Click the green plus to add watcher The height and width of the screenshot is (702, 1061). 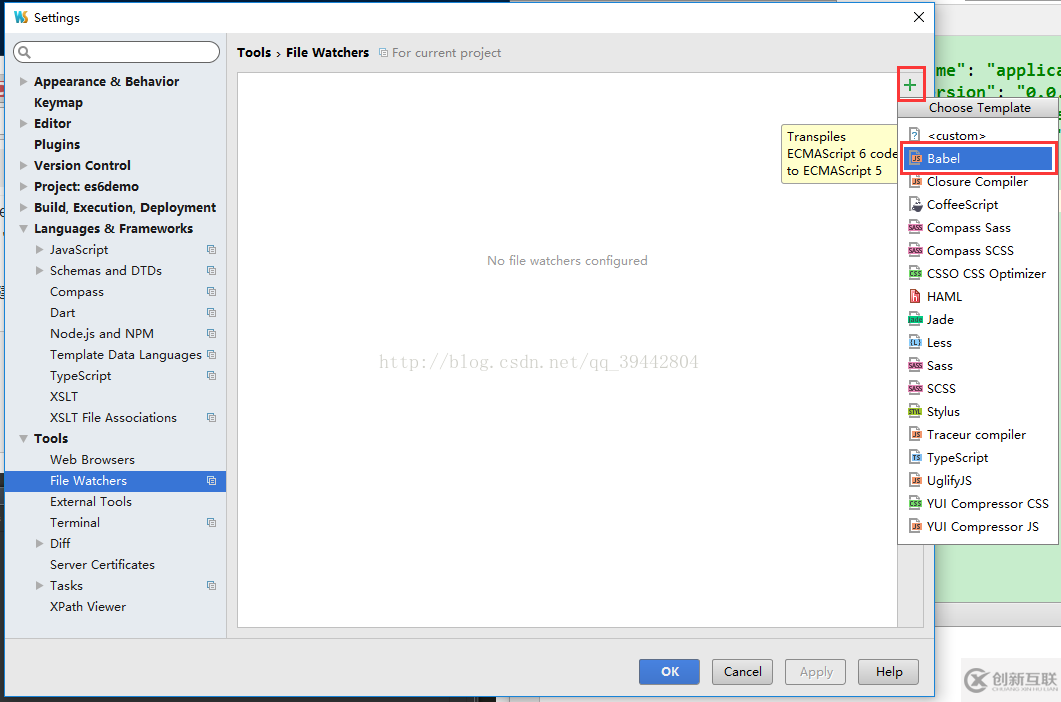coord(911,85)
